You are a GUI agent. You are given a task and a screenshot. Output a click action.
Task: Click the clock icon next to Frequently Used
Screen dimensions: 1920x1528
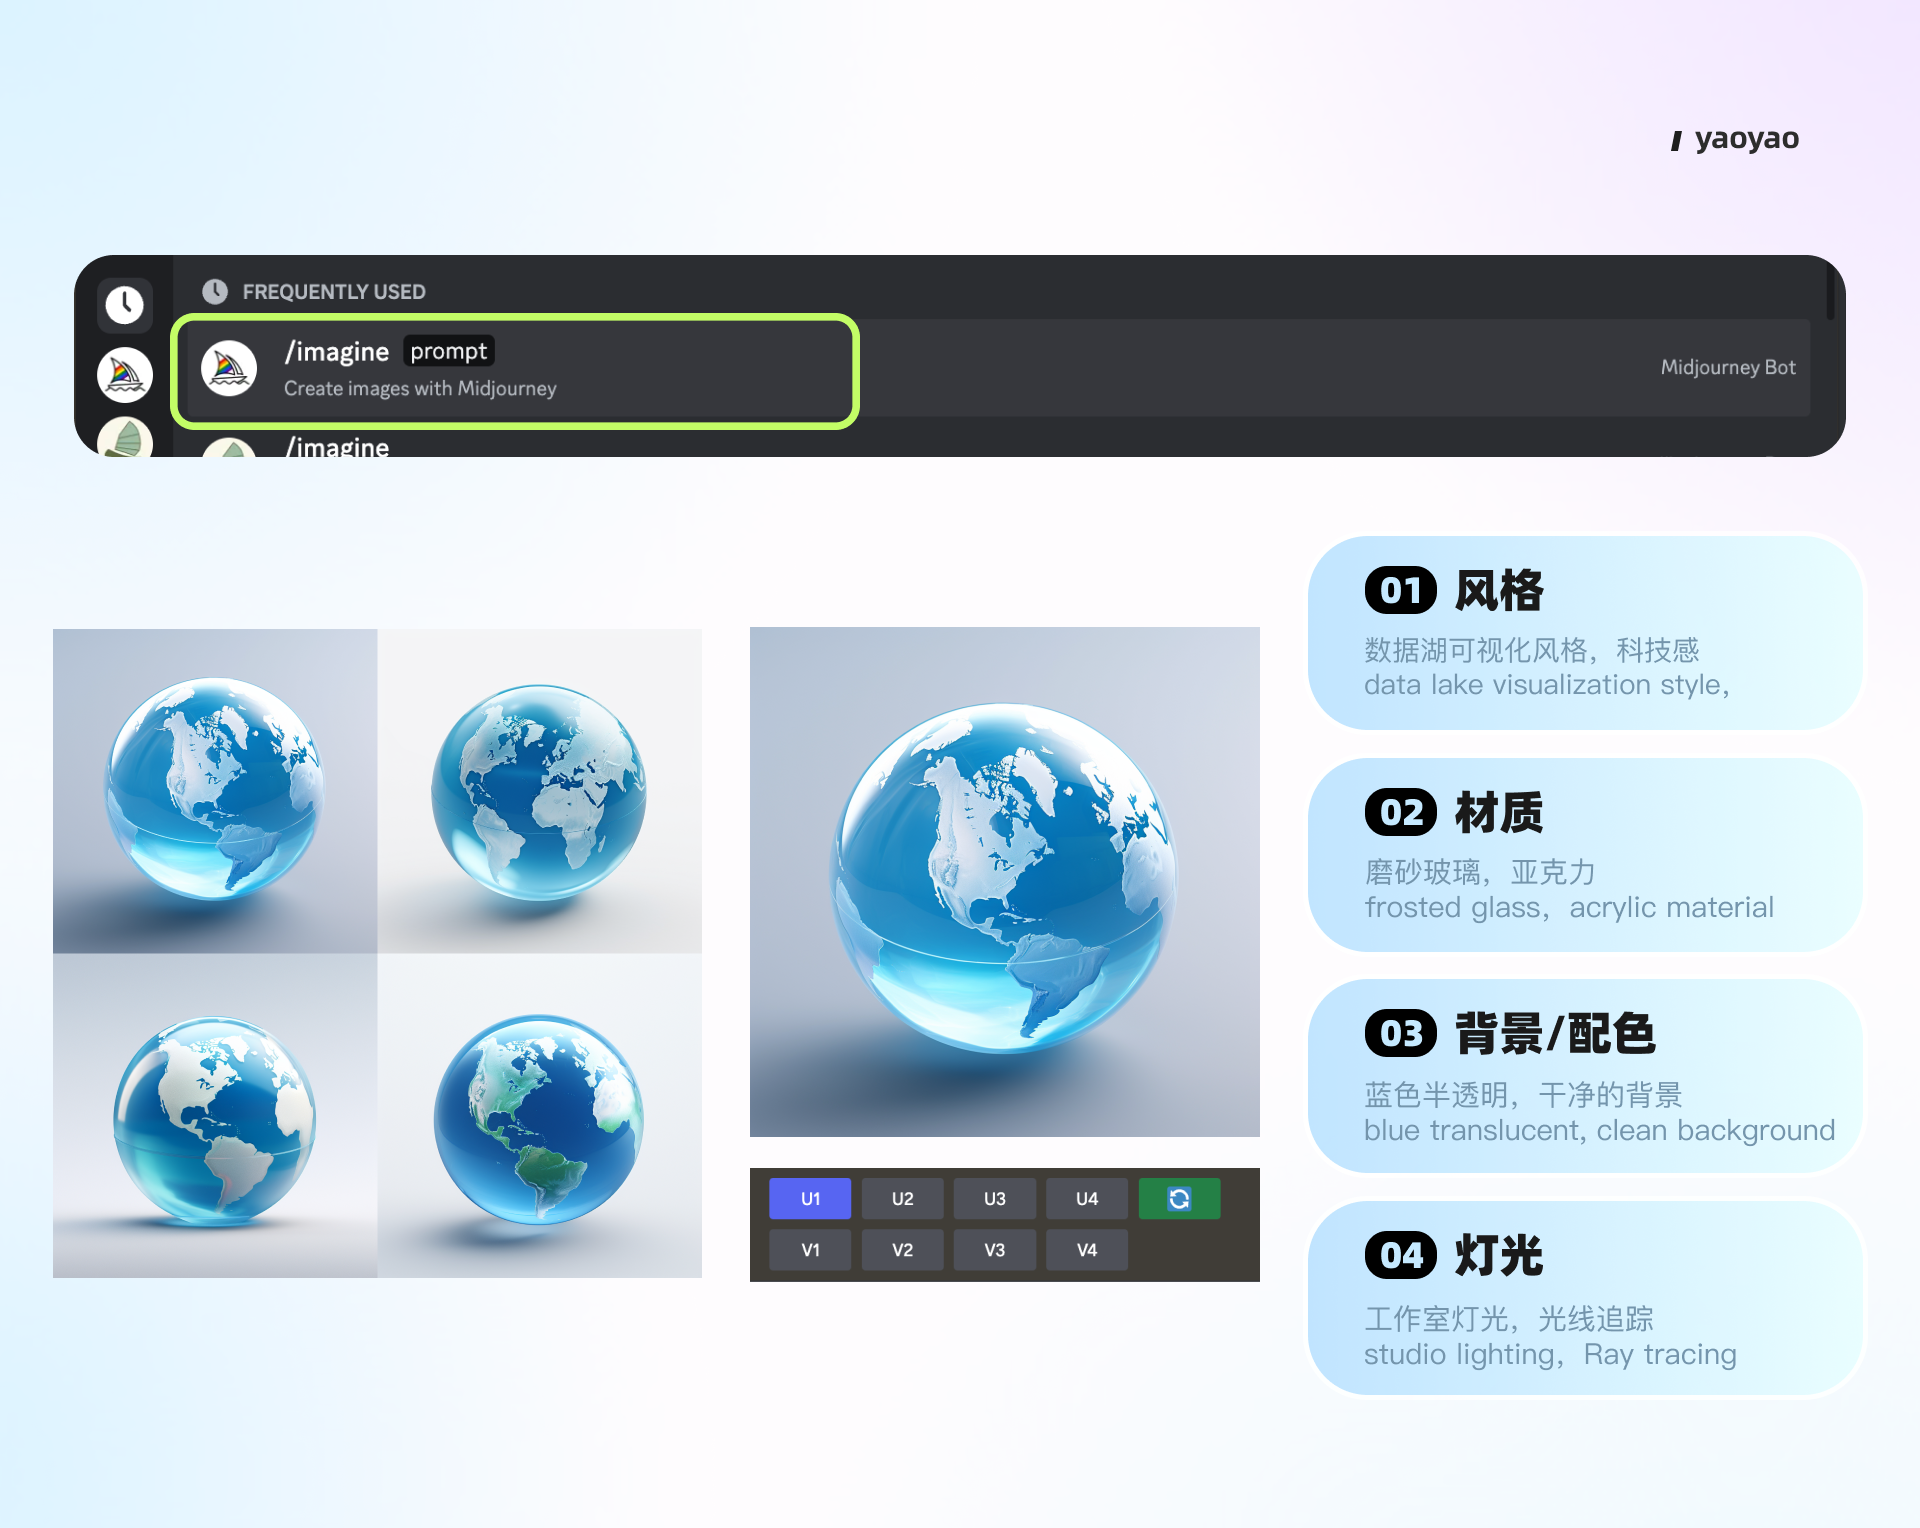[215, 291]
